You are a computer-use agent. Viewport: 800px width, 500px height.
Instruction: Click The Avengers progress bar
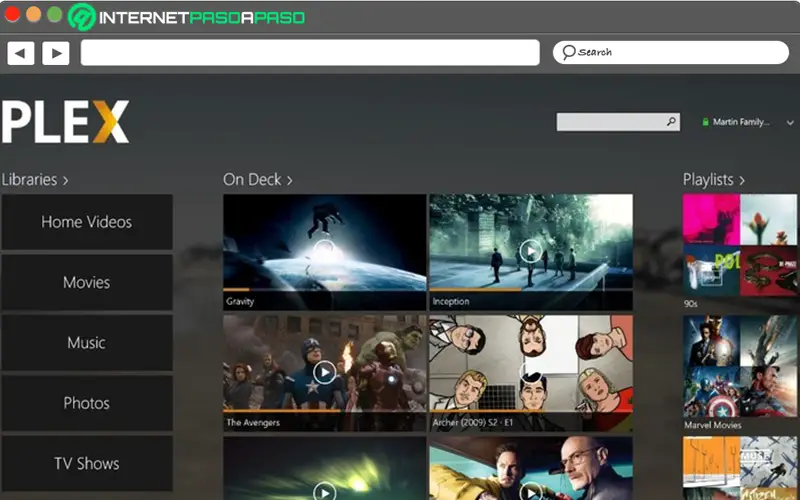[324, 411]
